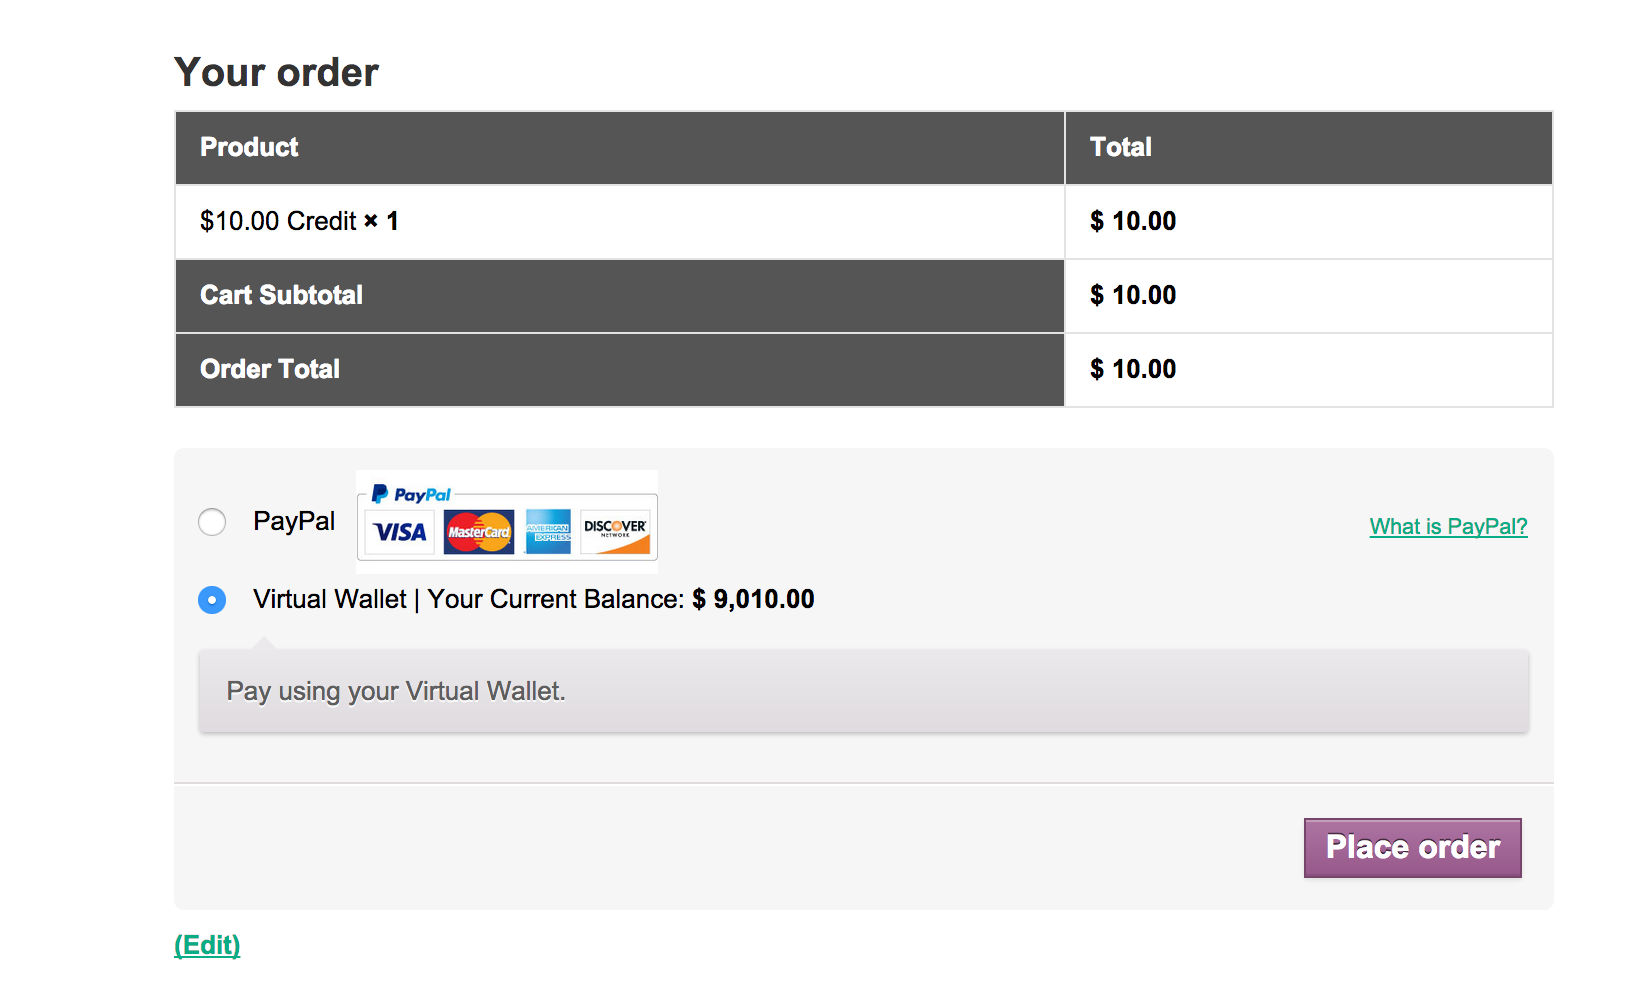Image resolution: width=1626 pixels, height=998 pixels.
Task: Click the American Express card icon
Action: coord(548,532)
